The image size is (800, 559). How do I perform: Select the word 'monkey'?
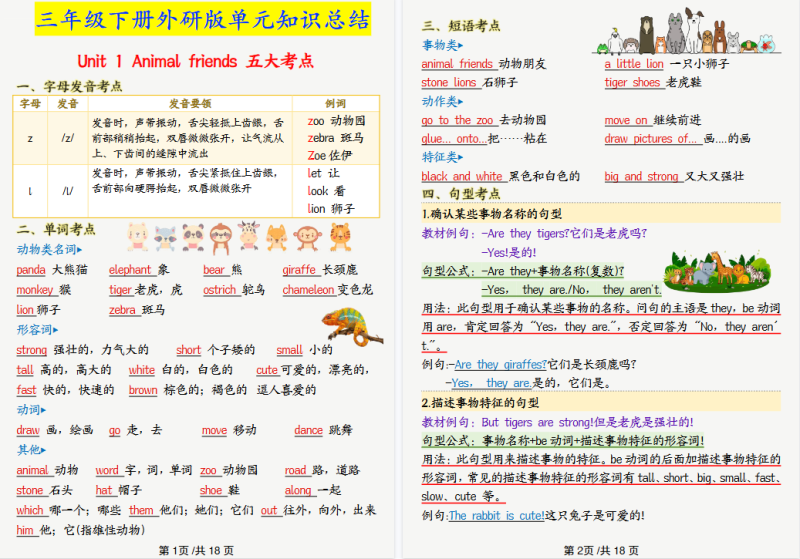click(35, 290)
